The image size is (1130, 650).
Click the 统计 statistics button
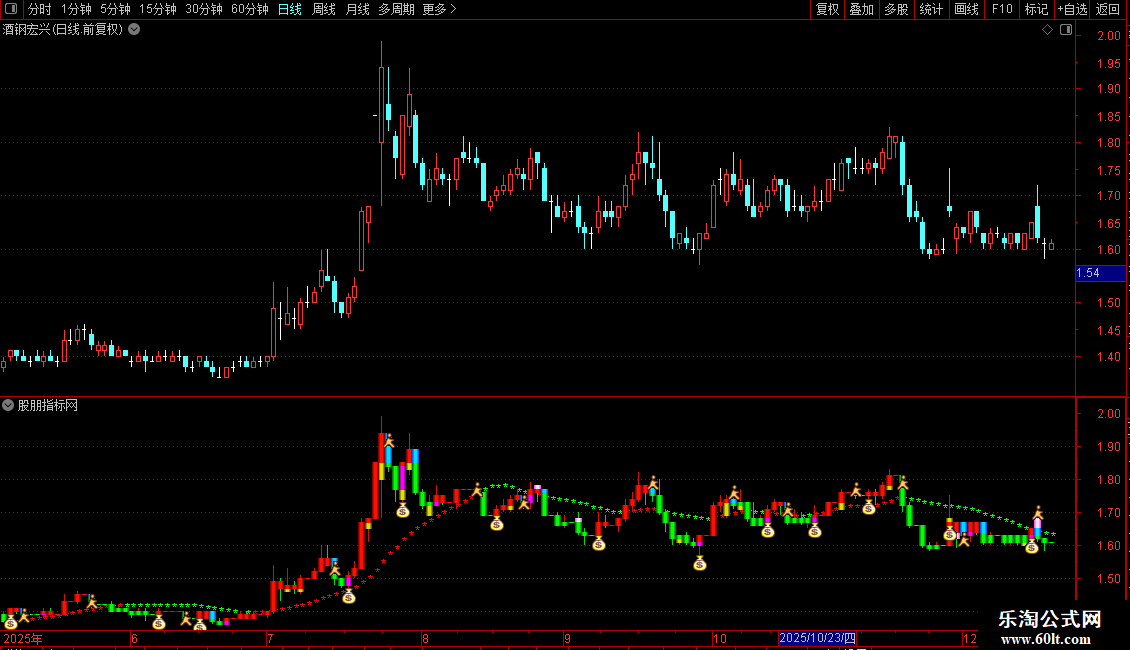tap(931, 9)
